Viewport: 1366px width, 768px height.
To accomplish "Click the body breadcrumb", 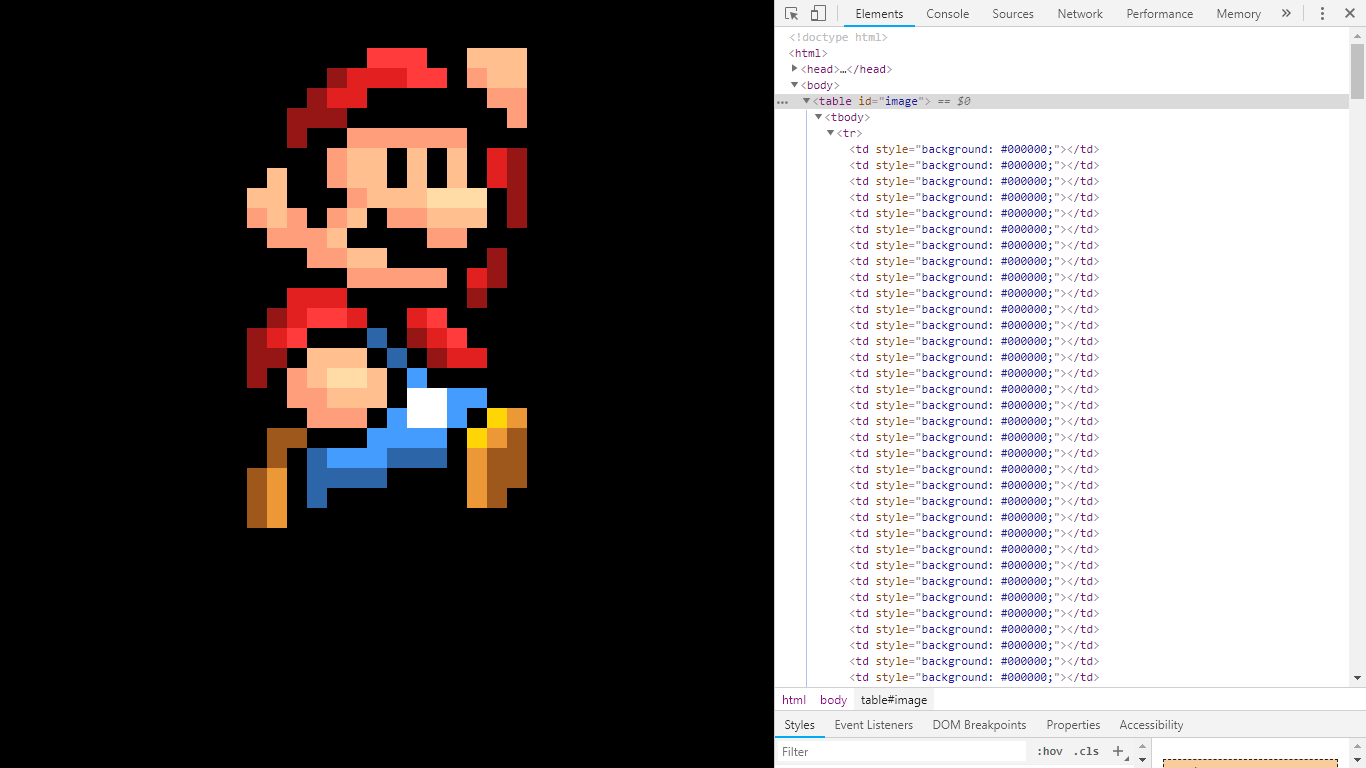I will [833, 700].
